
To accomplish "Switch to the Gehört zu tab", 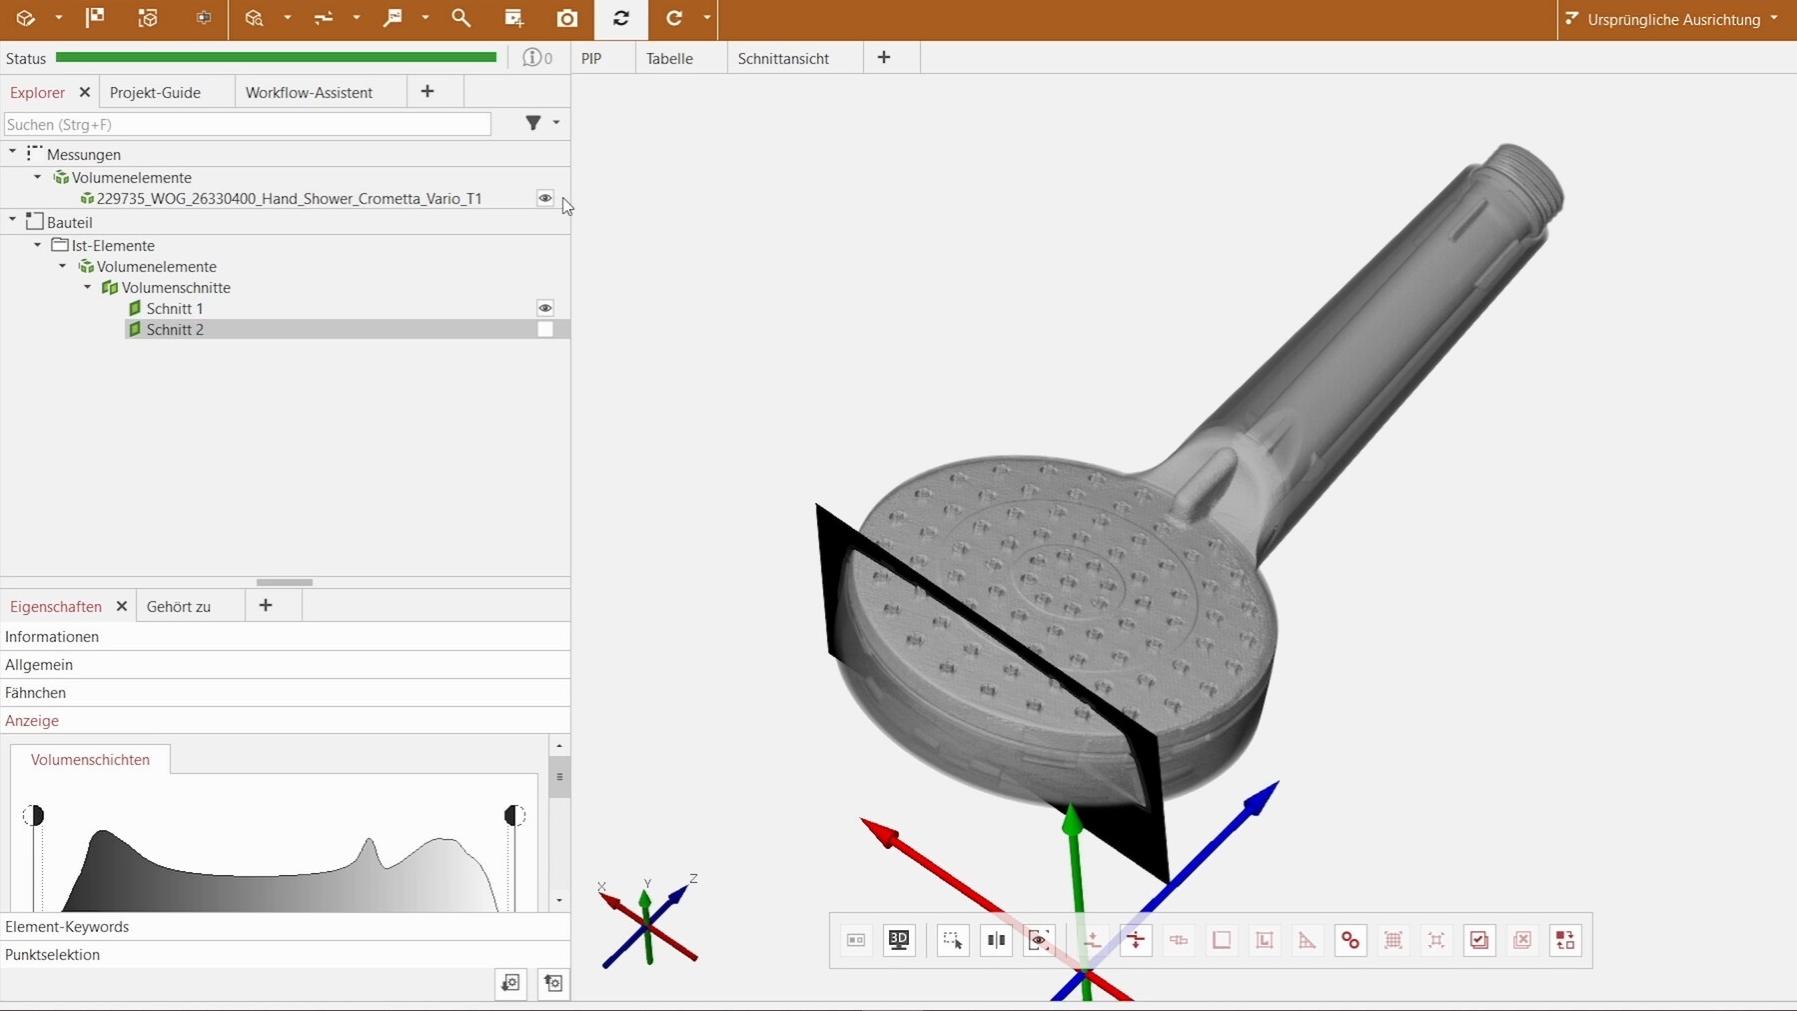I will [179, 606].
